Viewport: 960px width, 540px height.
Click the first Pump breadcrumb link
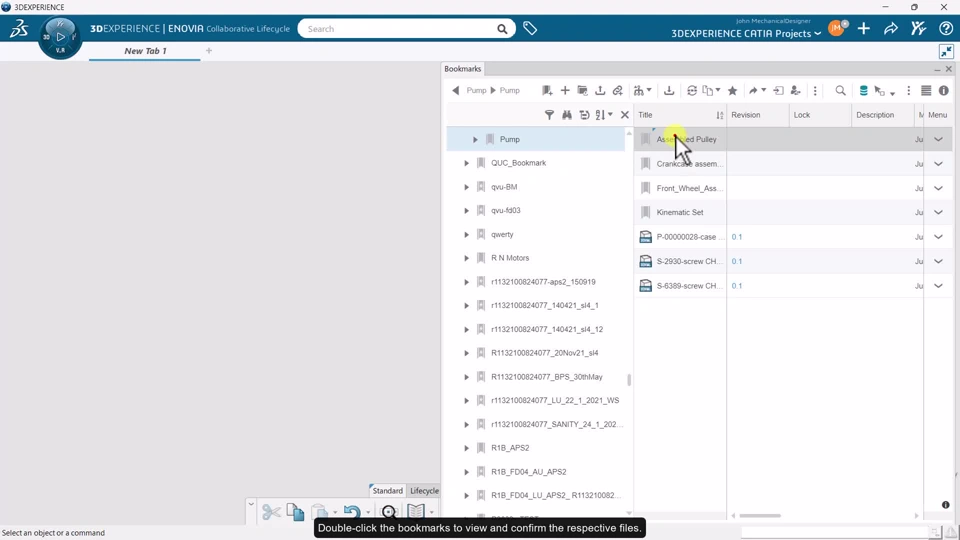pos(476,91)
